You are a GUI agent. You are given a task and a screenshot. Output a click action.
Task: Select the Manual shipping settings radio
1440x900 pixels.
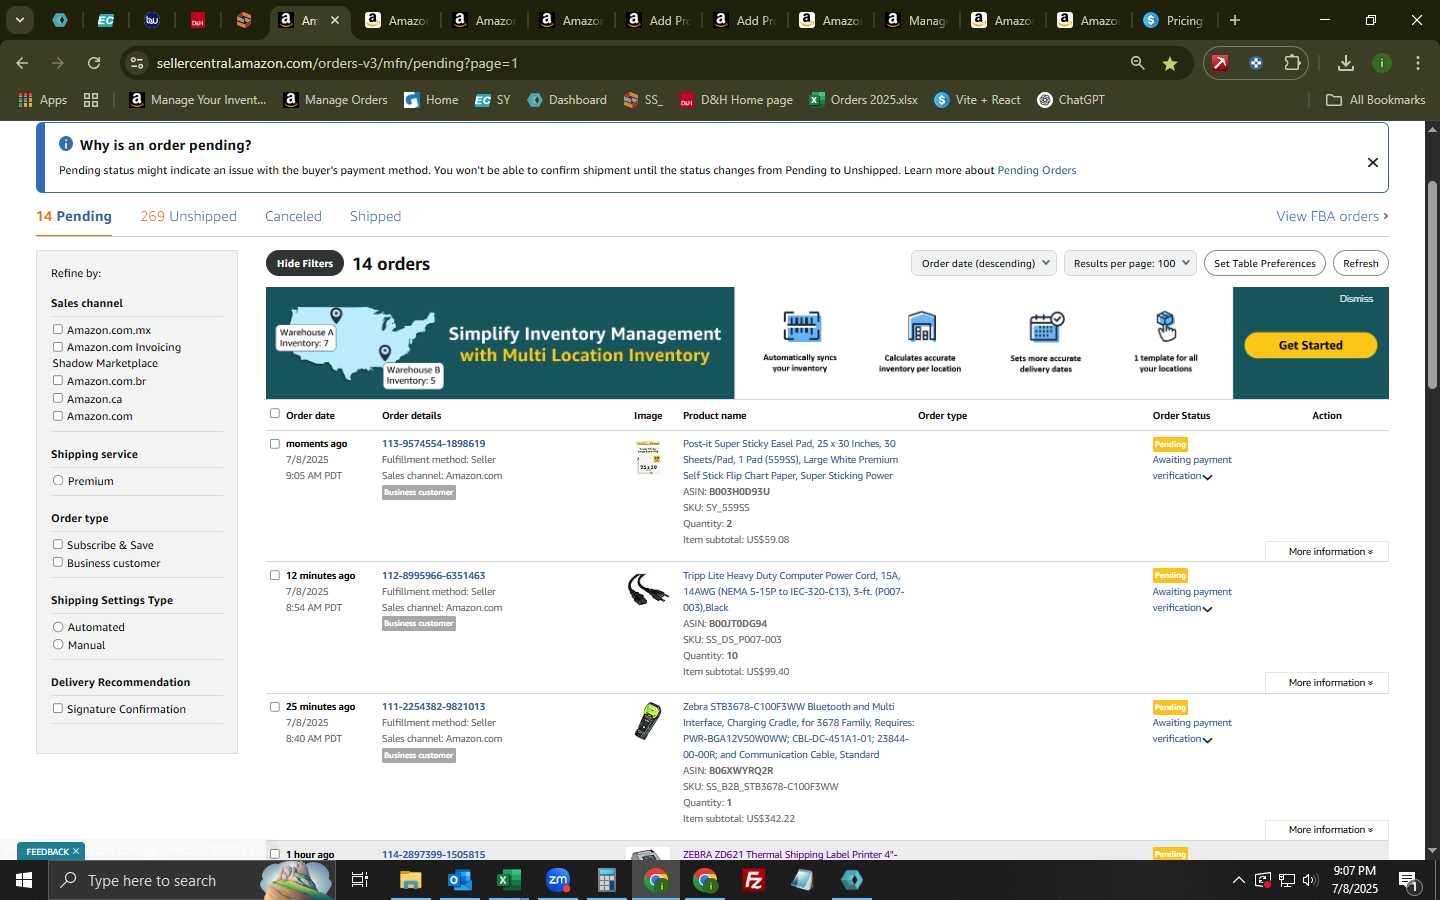coord(58,644)
